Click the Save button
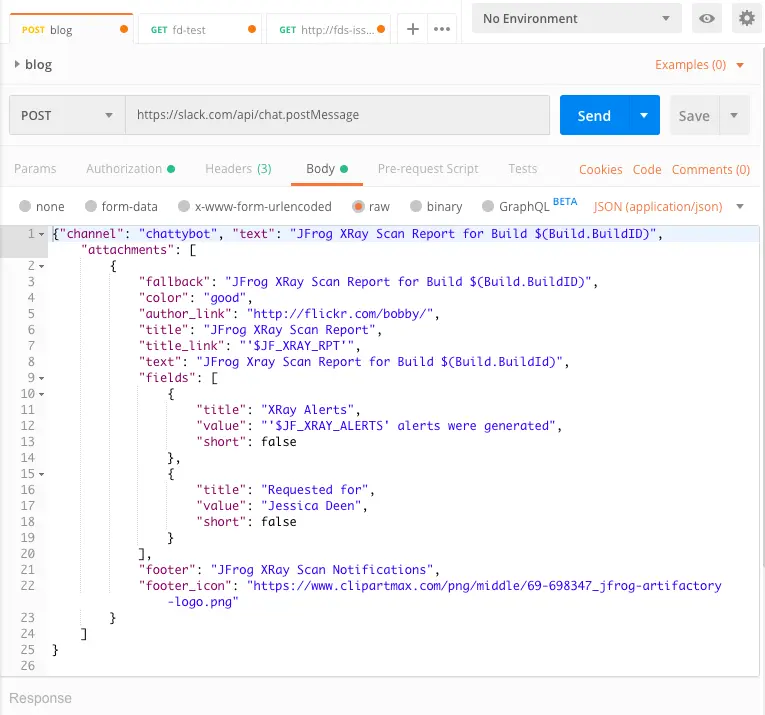 click(694, 116)
